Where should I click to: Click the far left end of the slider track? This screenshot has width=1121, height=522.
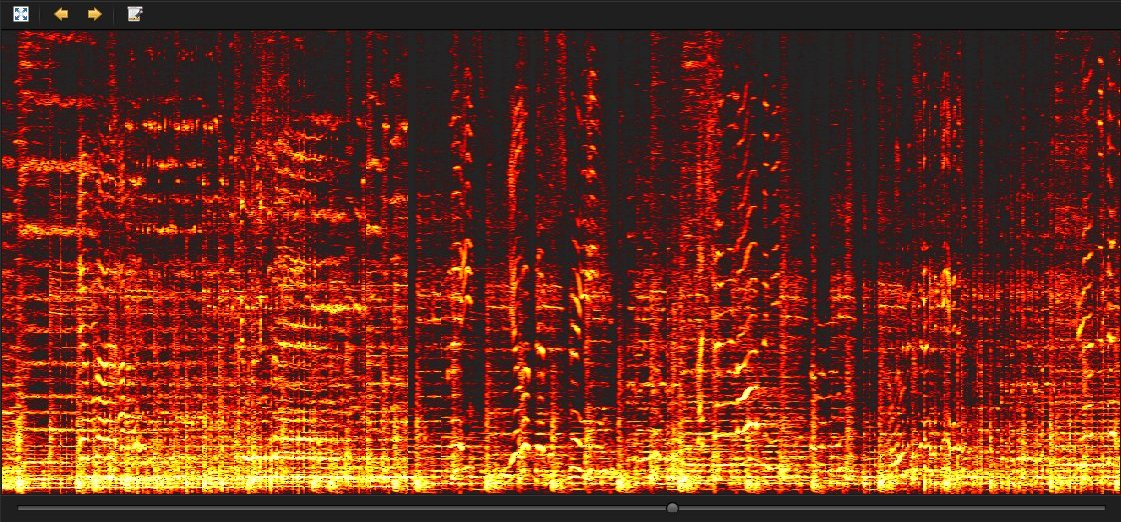click(x=19, y=508)
